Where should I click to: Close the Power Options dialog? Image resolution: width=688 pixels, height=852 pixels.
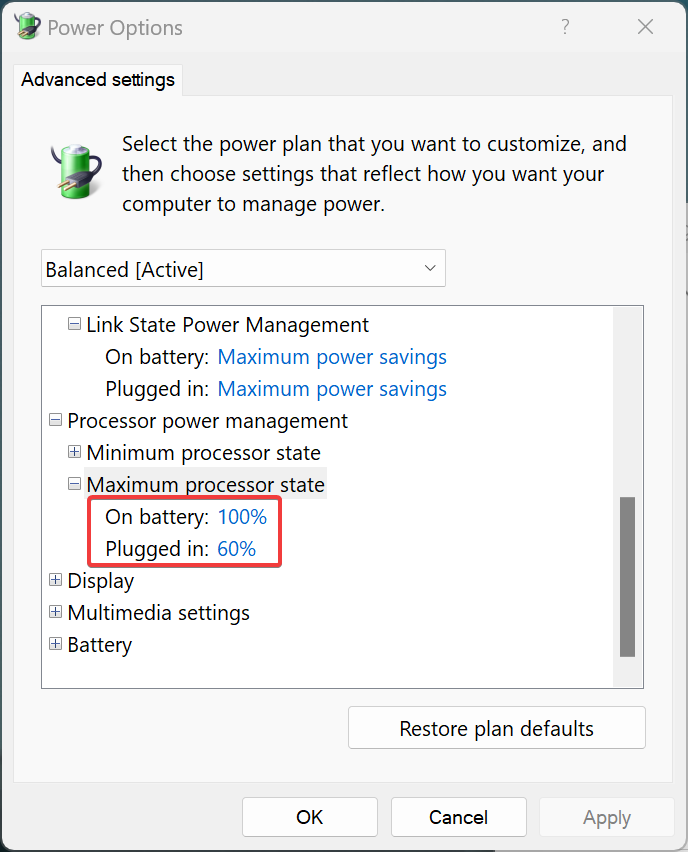(645, 27)
